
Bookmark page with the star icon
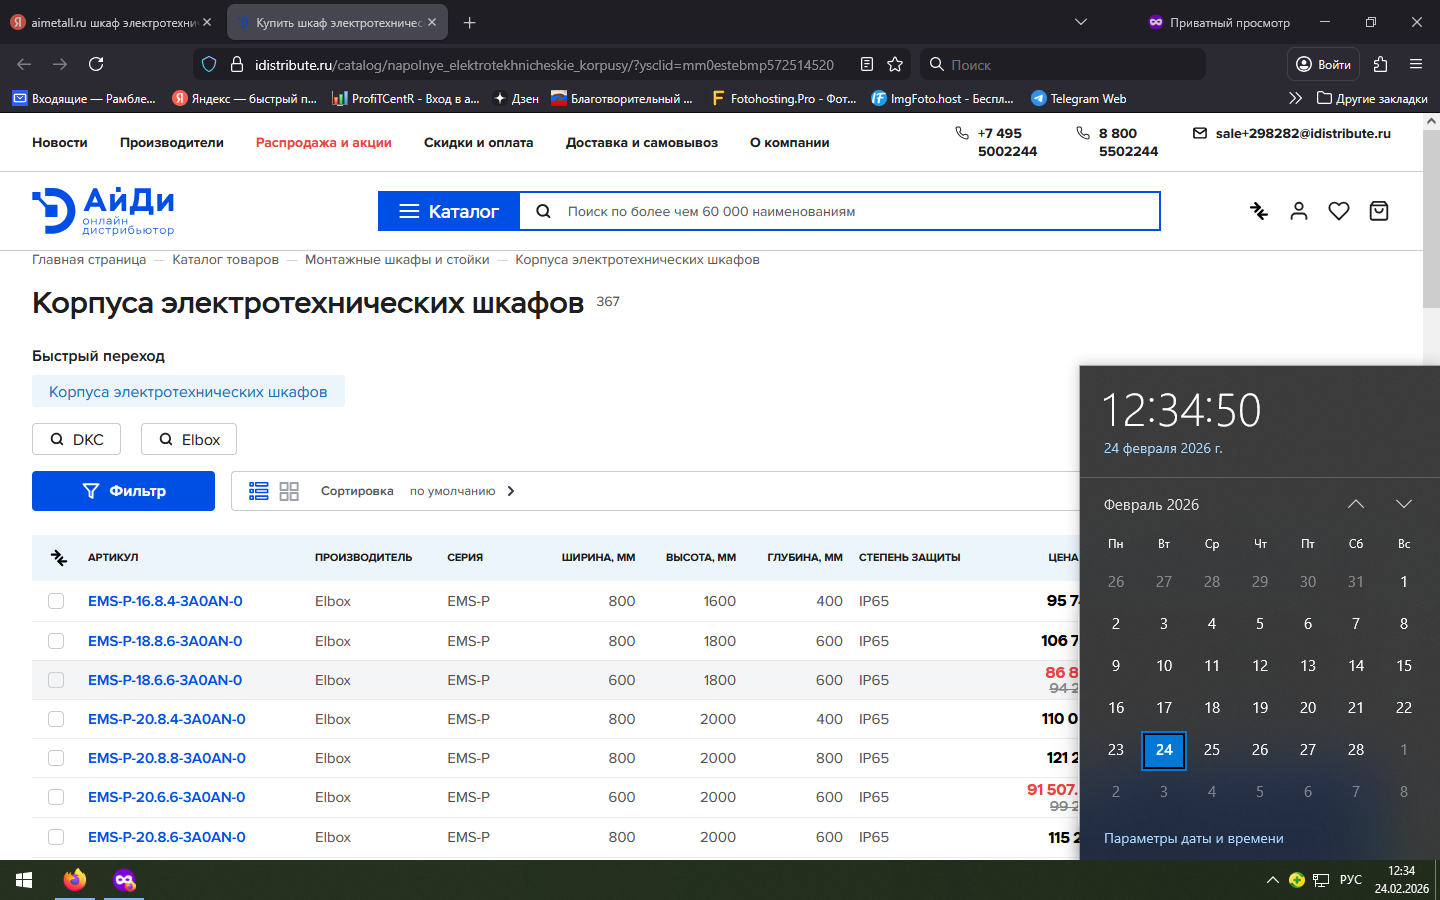point(895,64)
